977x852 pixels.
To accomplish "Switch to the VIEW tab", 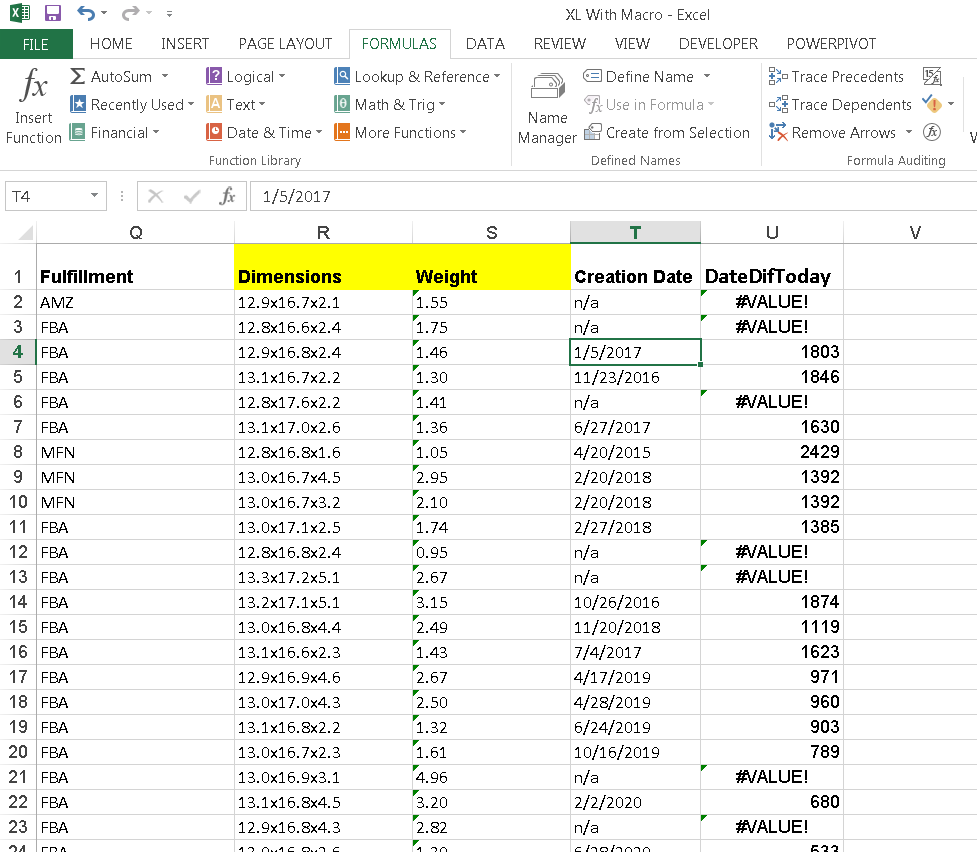I will click(x=632, y=44).
